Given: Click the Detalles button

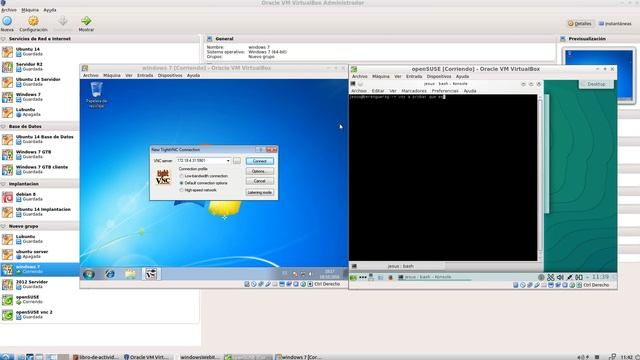Looking at the screenshot, I should point(580,24).
